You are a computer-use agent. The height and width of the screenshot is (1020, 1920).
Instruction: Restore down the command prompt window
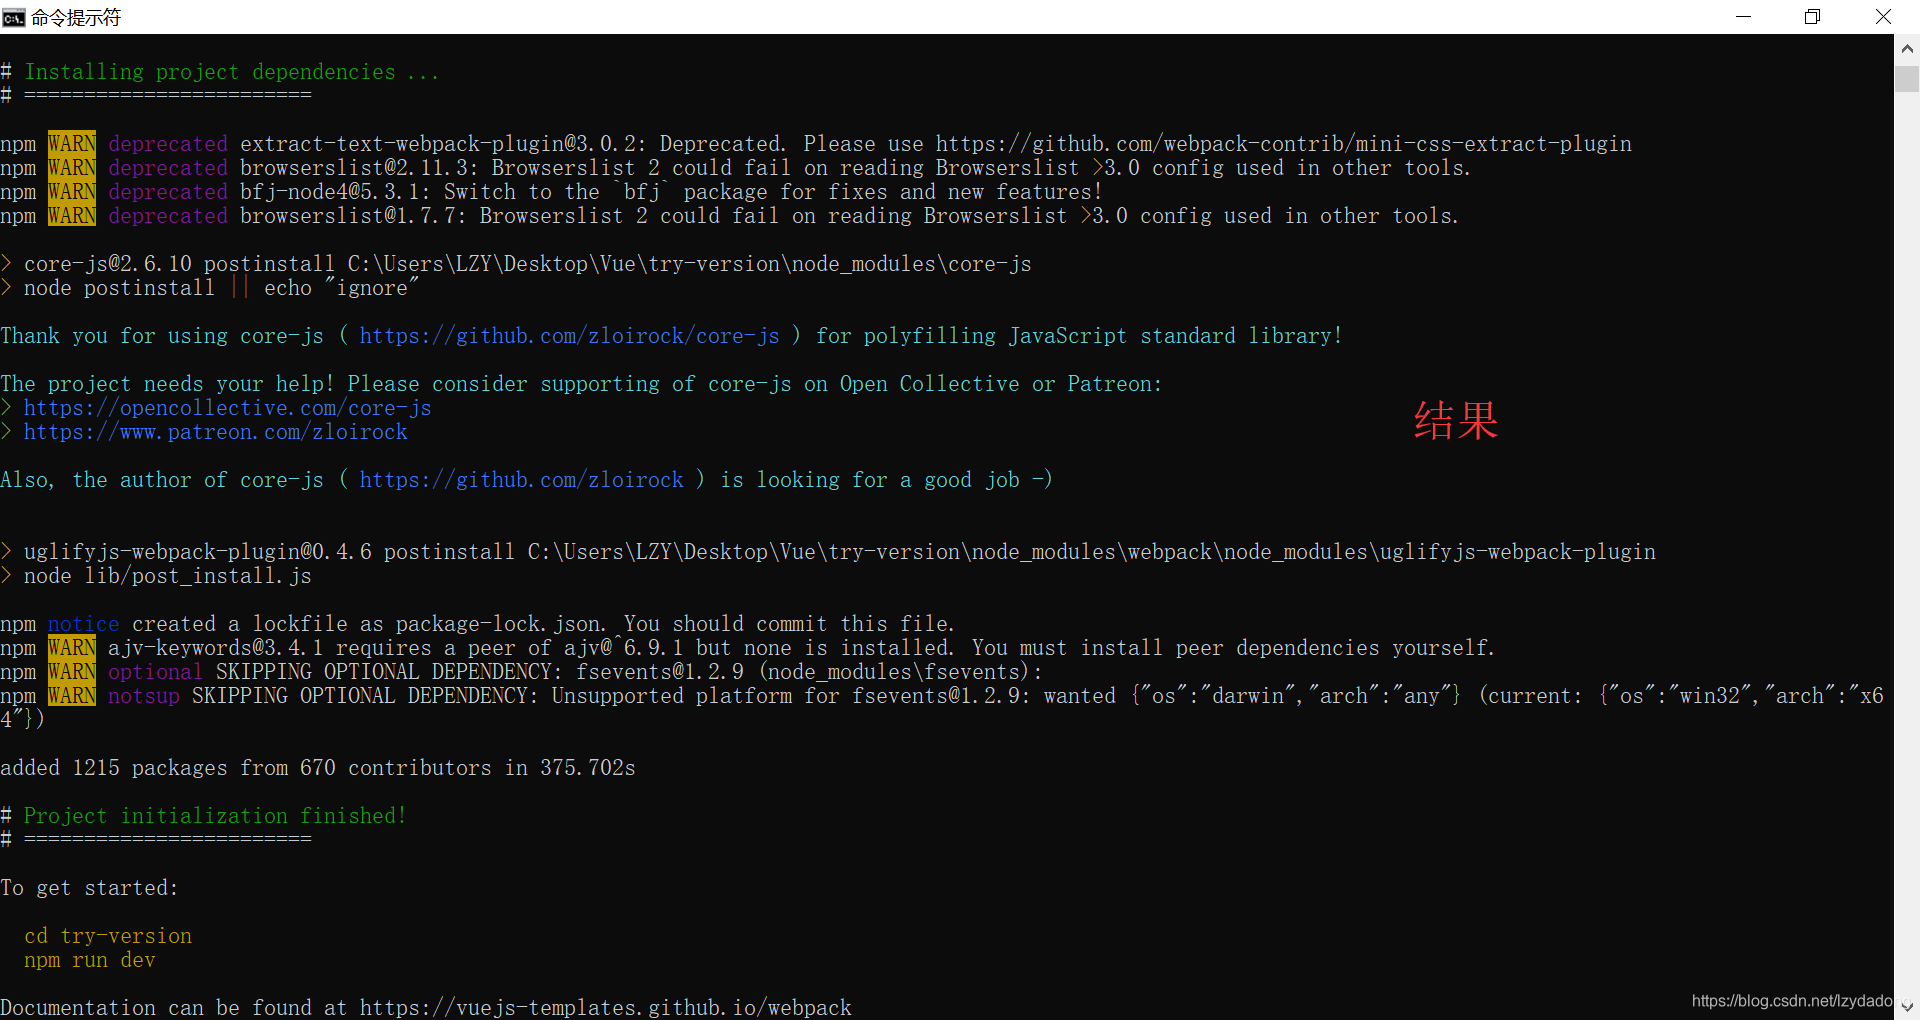click(1812, 17)
